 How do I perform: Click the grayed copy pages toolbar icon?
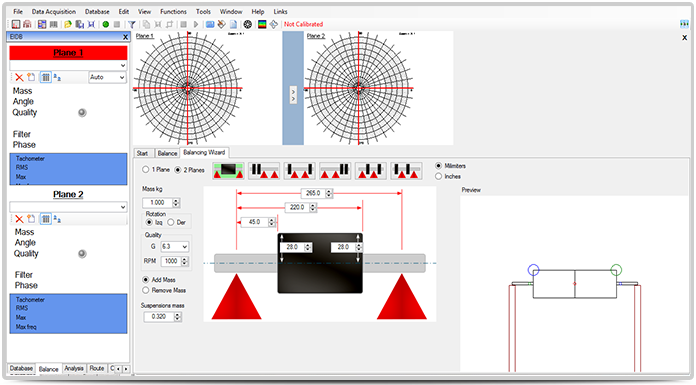(x=146, y=24)
